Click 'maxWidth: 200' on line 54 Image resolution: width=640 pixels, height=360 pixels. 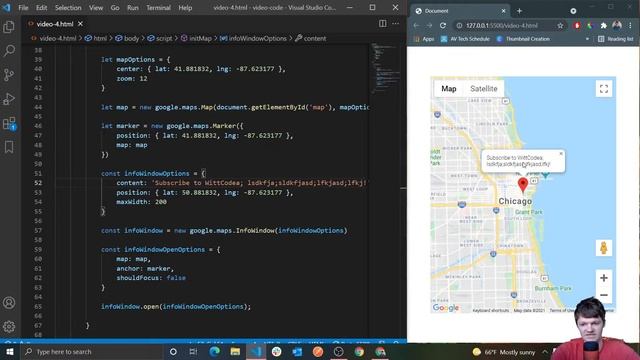[141, 202]
